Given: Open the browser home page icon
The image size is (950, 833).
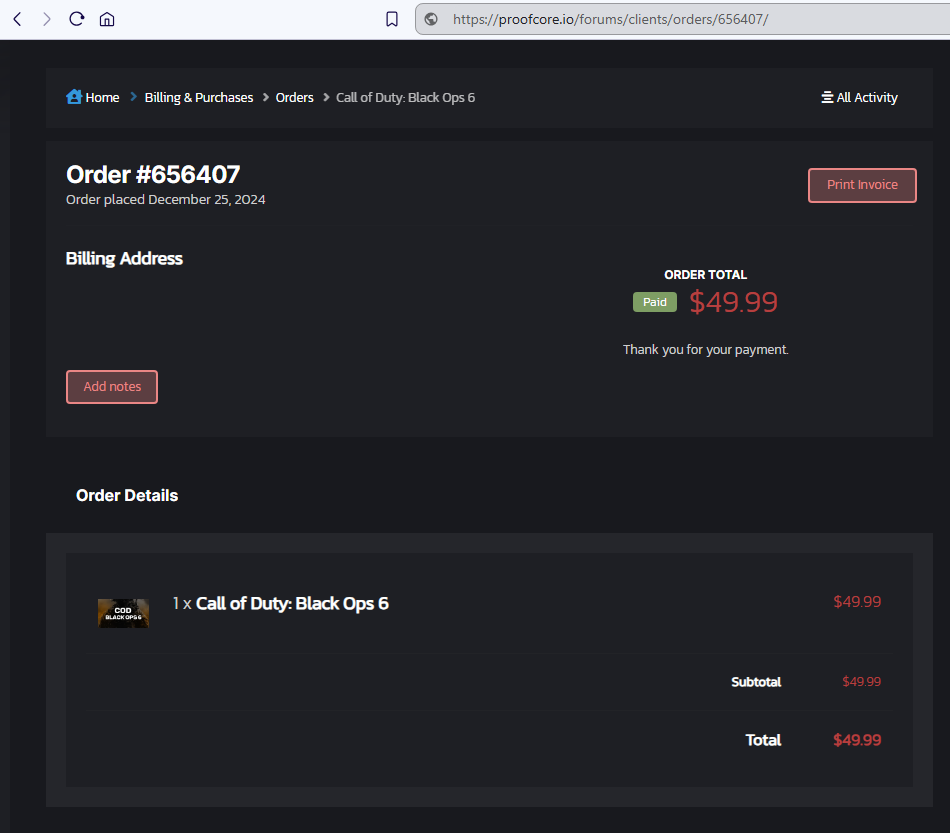Looking at the screenshot, I should click(x=107, y=19).
